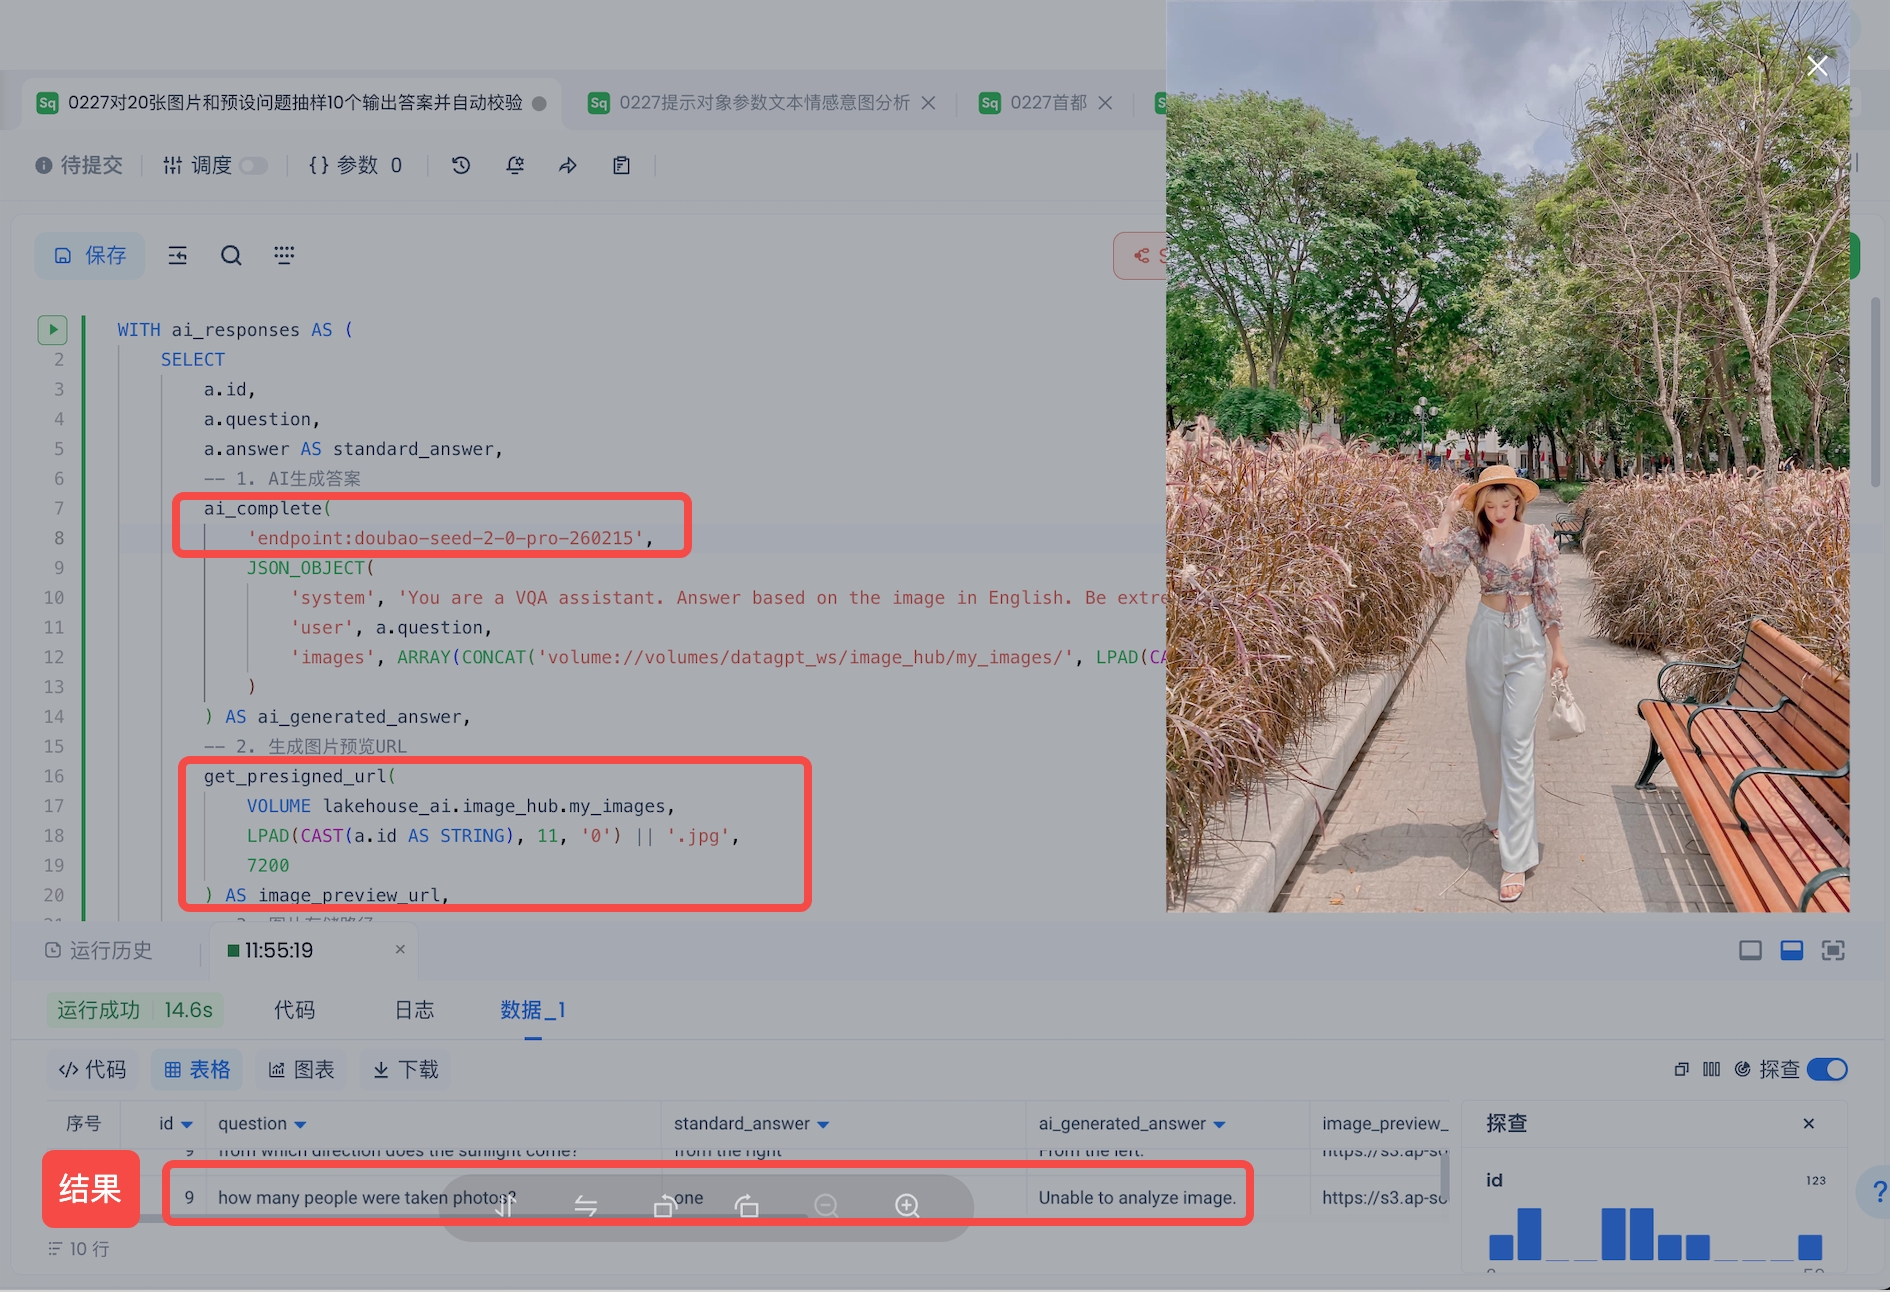This screenshot has height=1292, width=1890.
Task: Click the fullscreen results panel icon
Action: [x=1832, y=950]
